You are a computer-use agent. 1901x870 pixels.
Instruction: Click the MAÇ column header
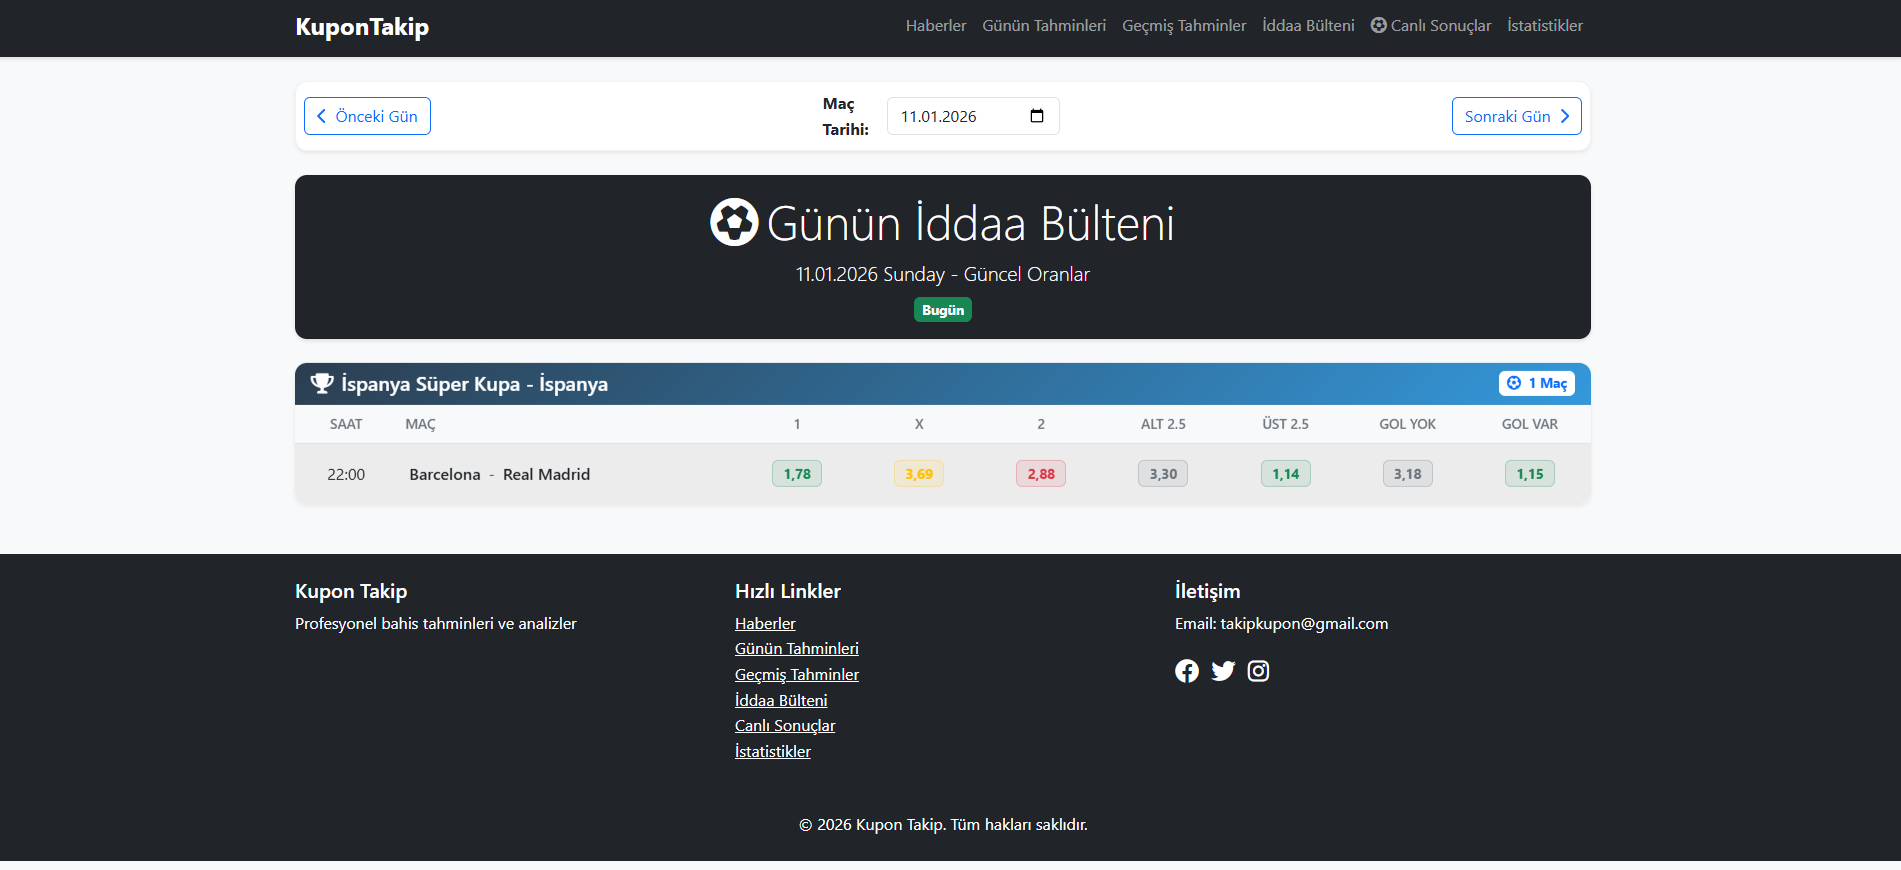coord(420,424)
